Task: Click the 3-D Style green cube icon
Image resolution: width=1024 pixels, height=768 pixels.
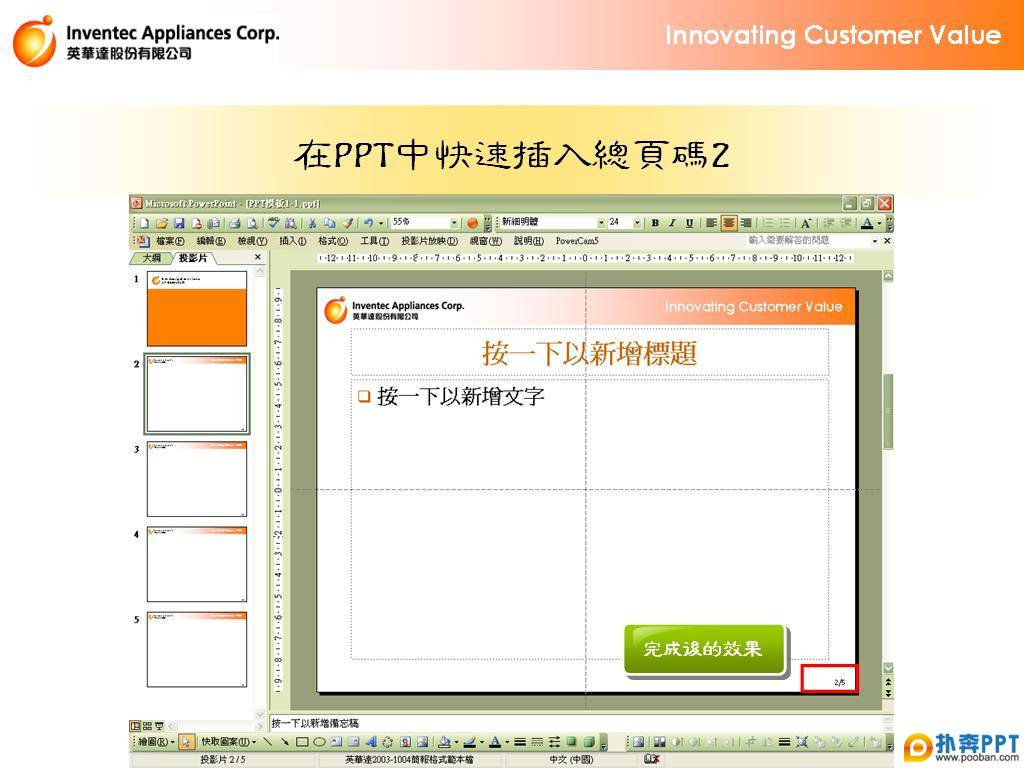Action: [x=588, y=742]
